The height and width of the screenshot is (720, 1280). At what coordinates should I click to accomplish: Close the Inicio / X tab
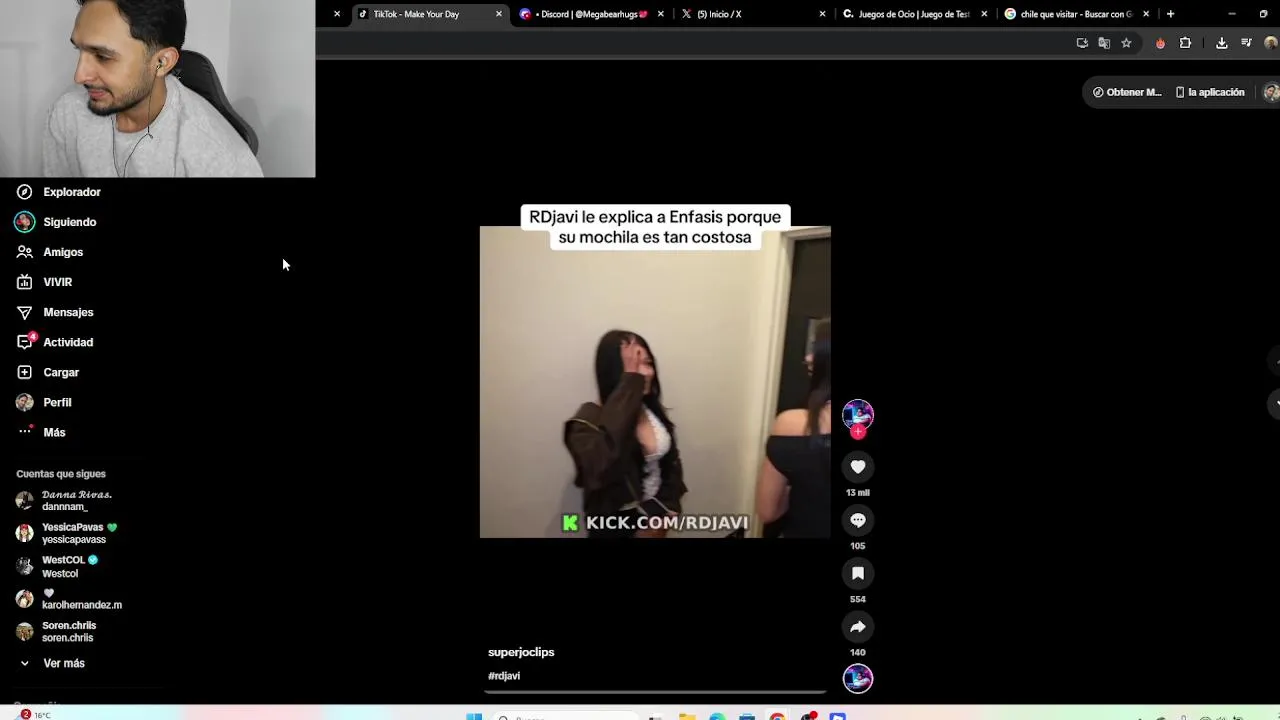[822, 14]
